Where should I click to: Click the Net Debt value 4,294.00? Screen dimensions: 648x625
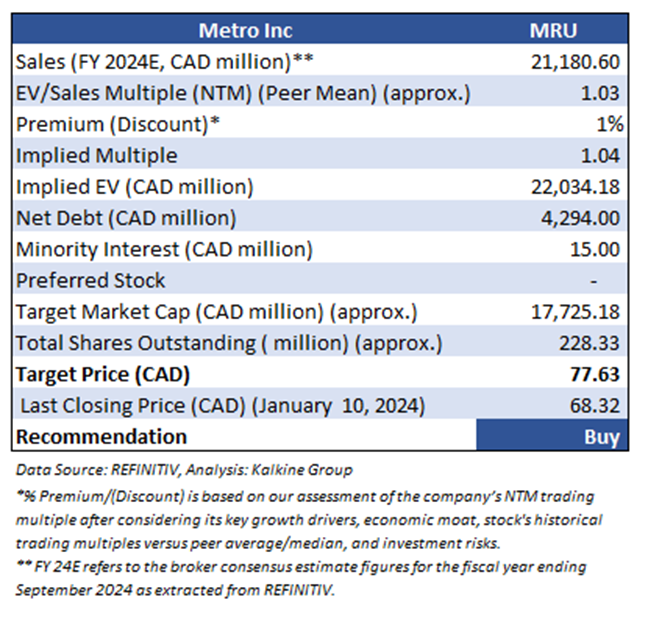tap(580, 218)
